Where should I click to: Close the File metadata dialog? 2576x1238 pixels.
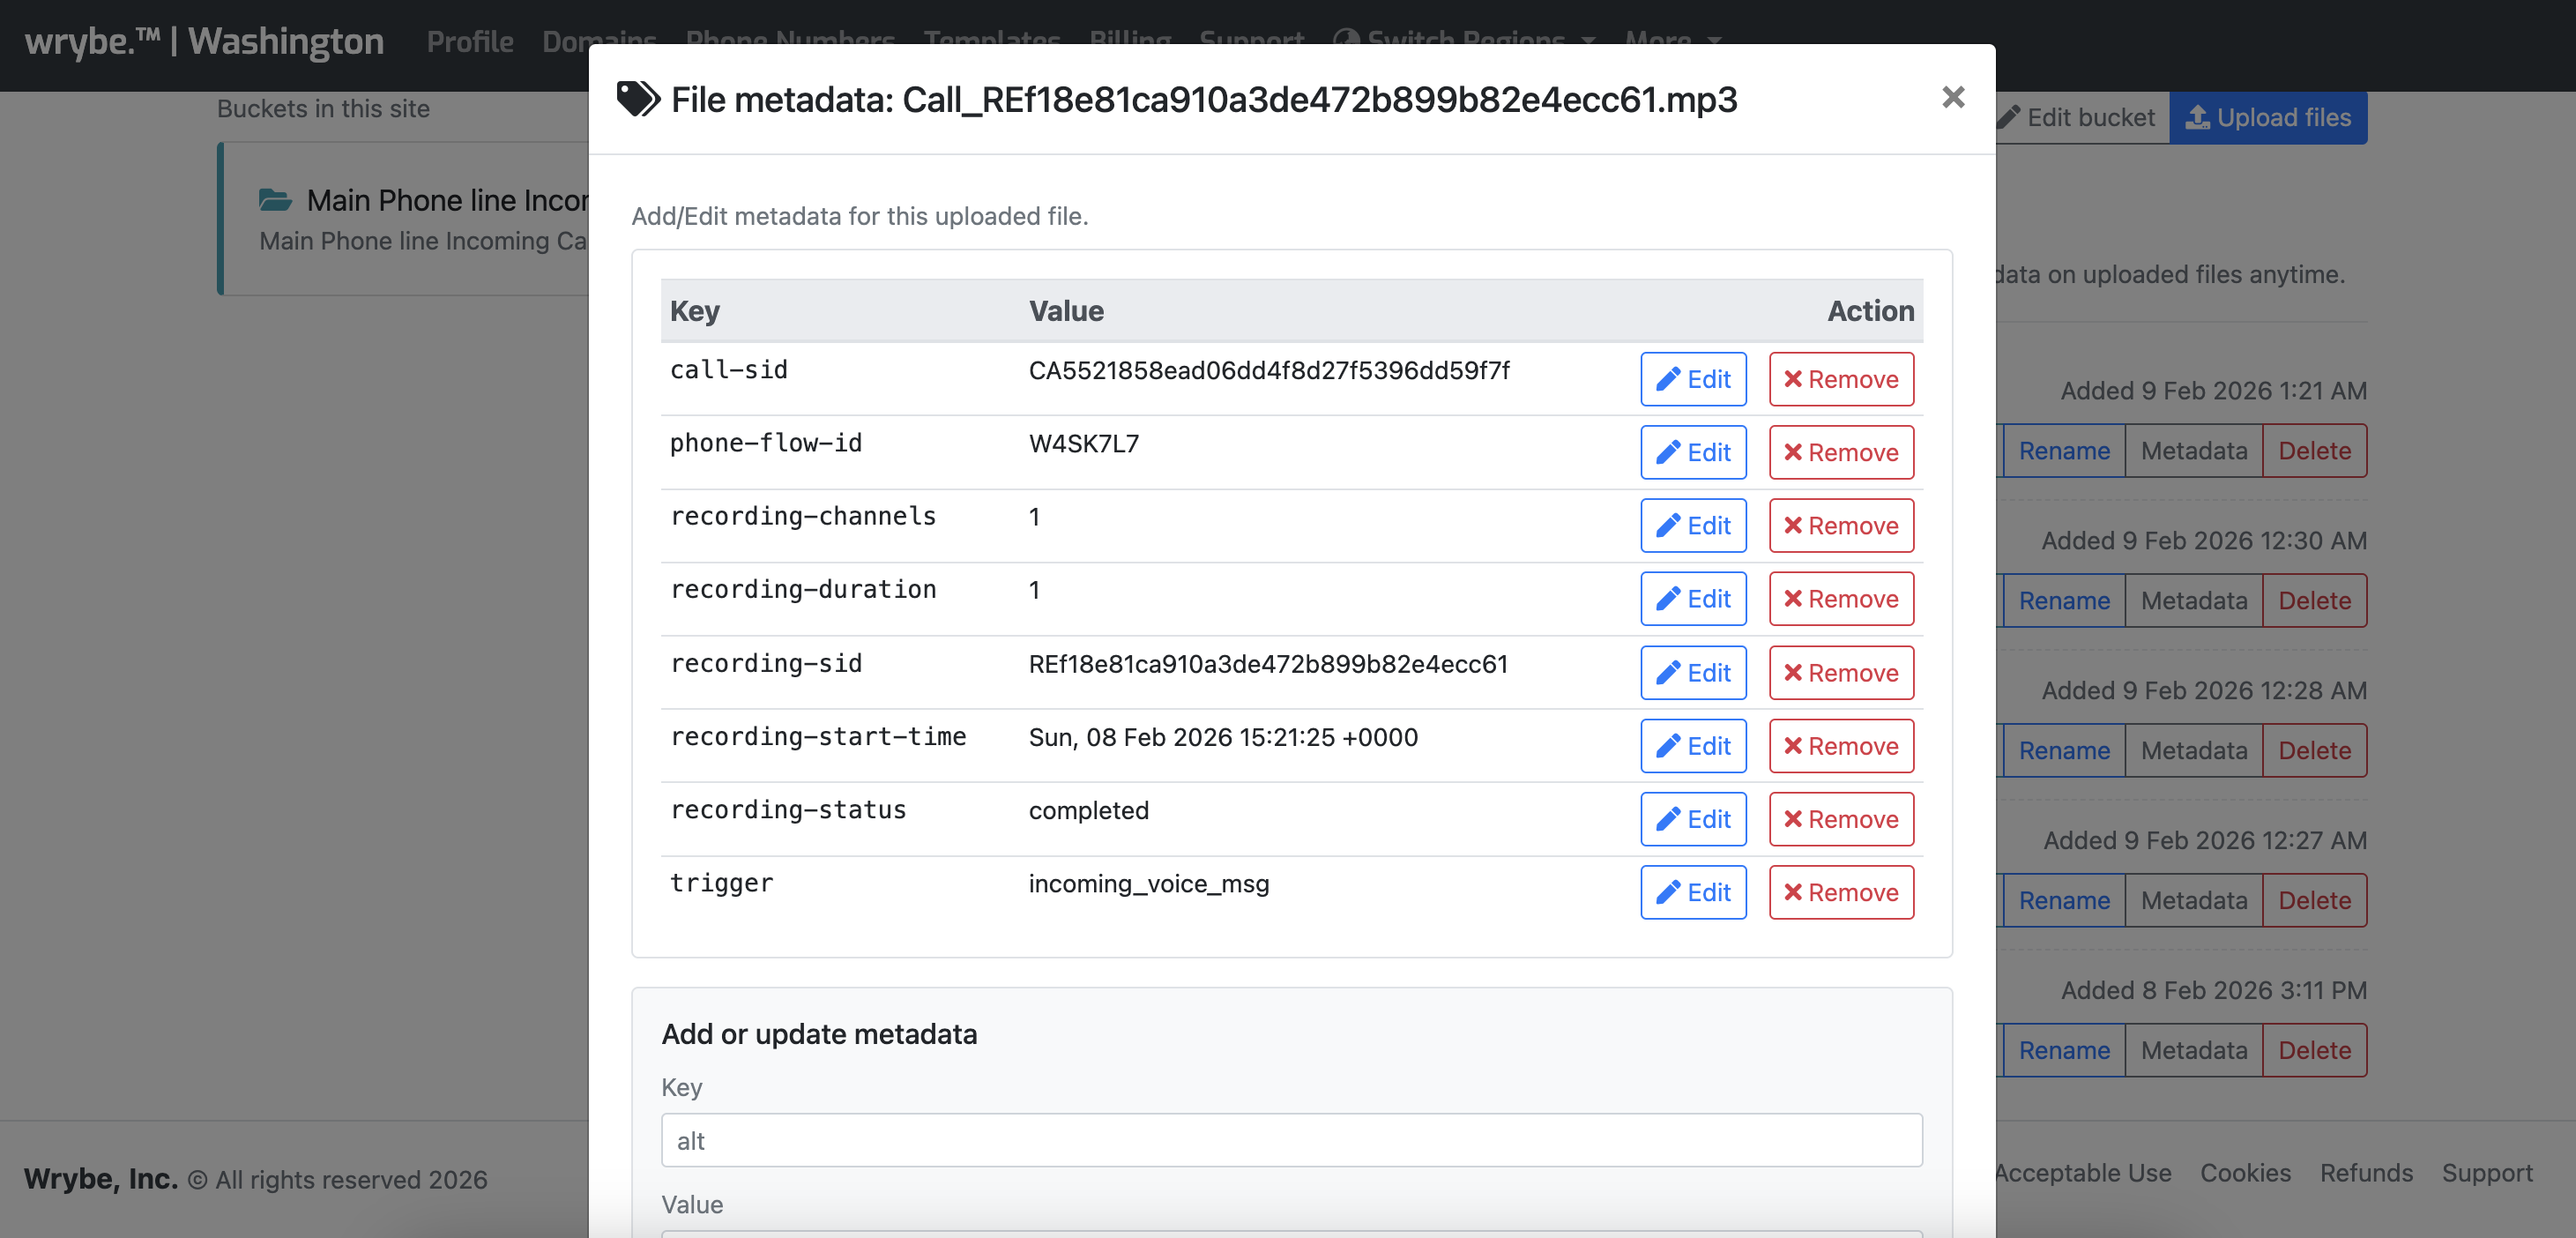tap(1952, 97)
